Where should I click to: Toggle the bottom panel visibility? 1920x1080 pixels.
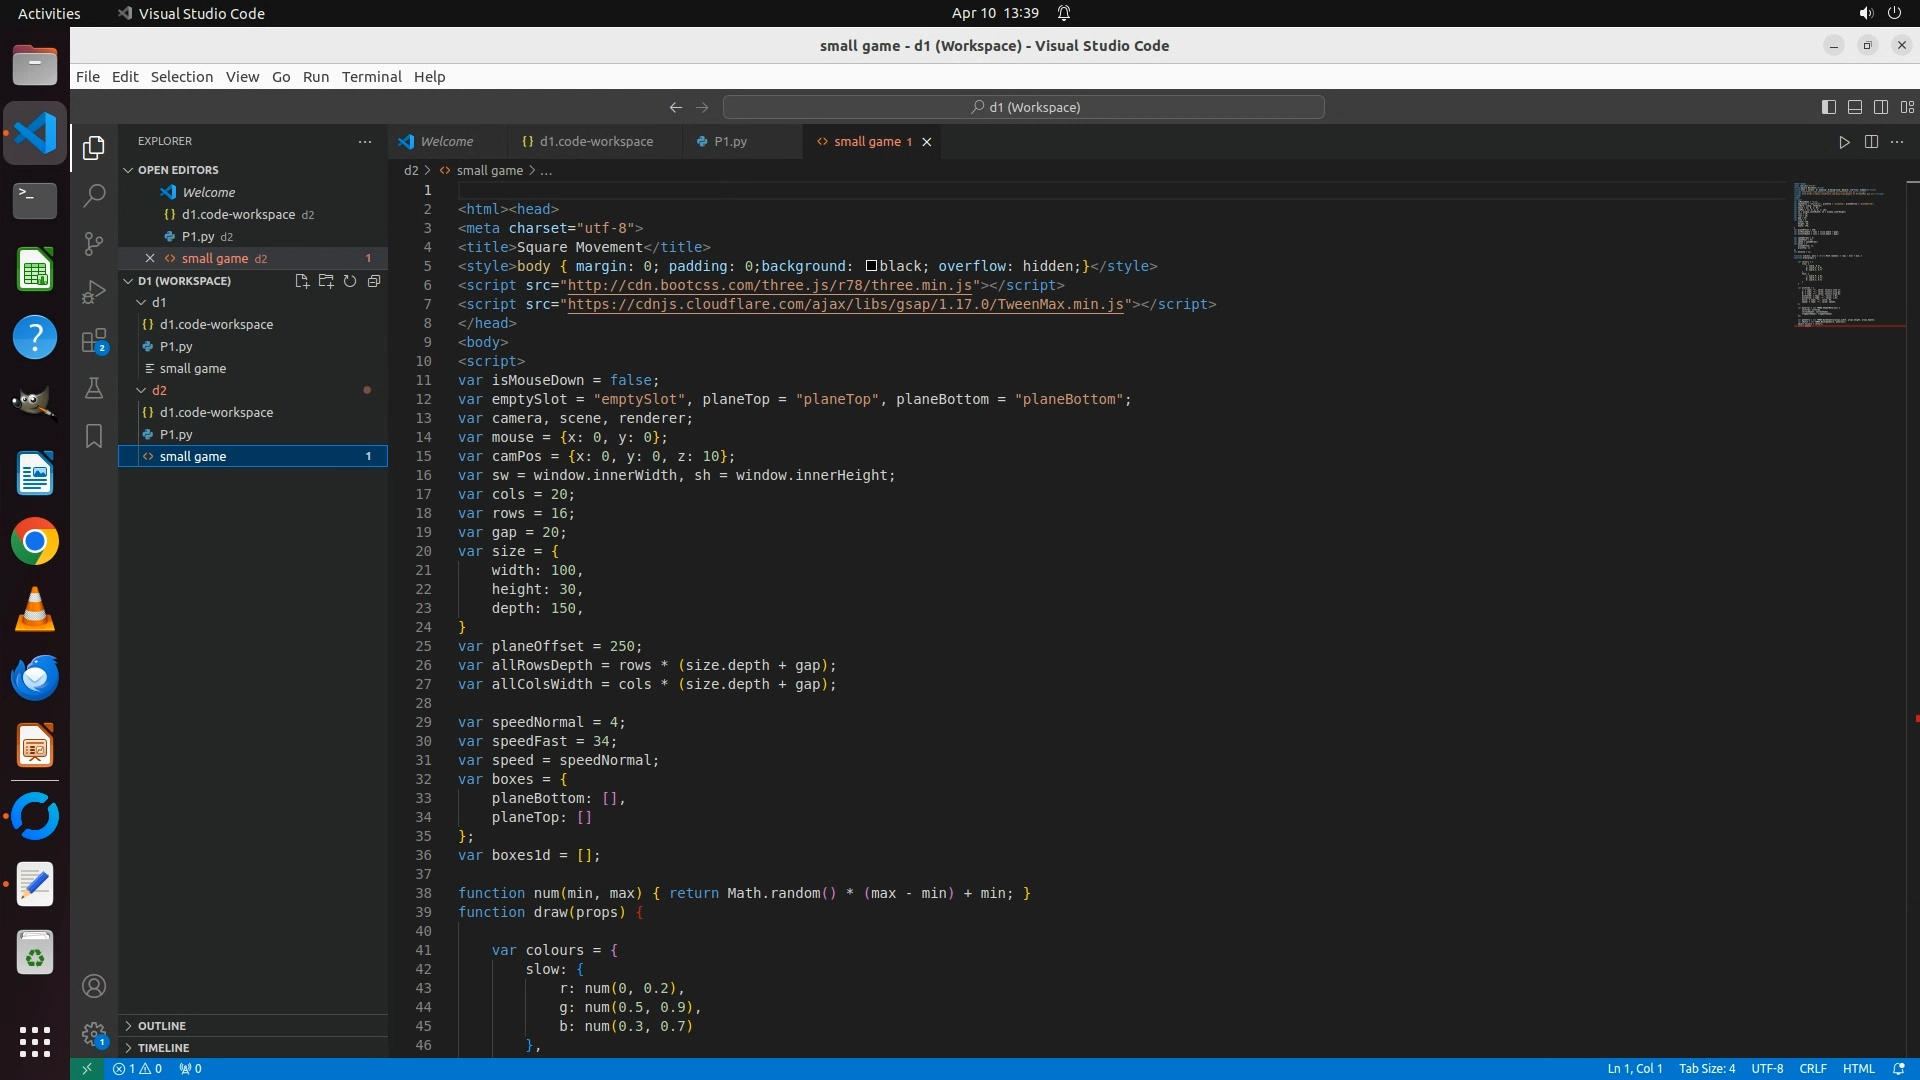[1855, 107]
